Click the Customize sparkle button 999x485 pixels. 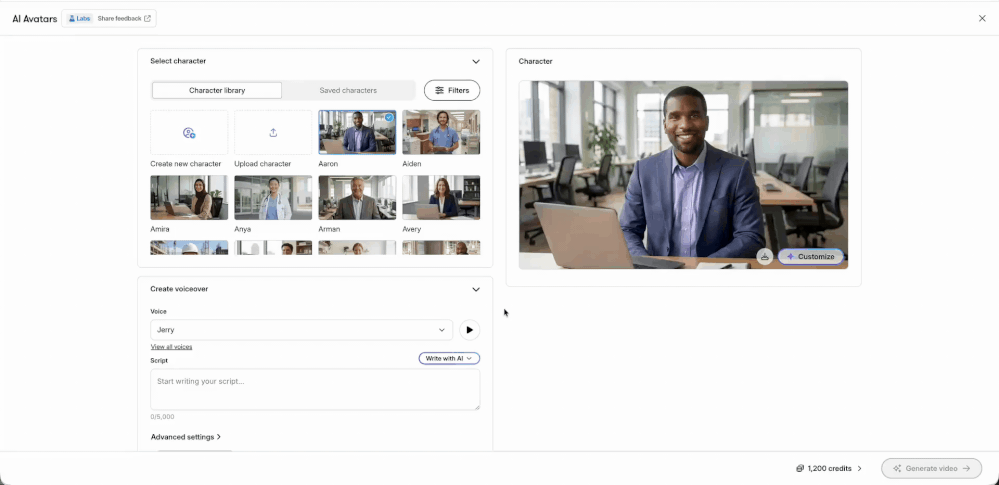coord(810,256)
